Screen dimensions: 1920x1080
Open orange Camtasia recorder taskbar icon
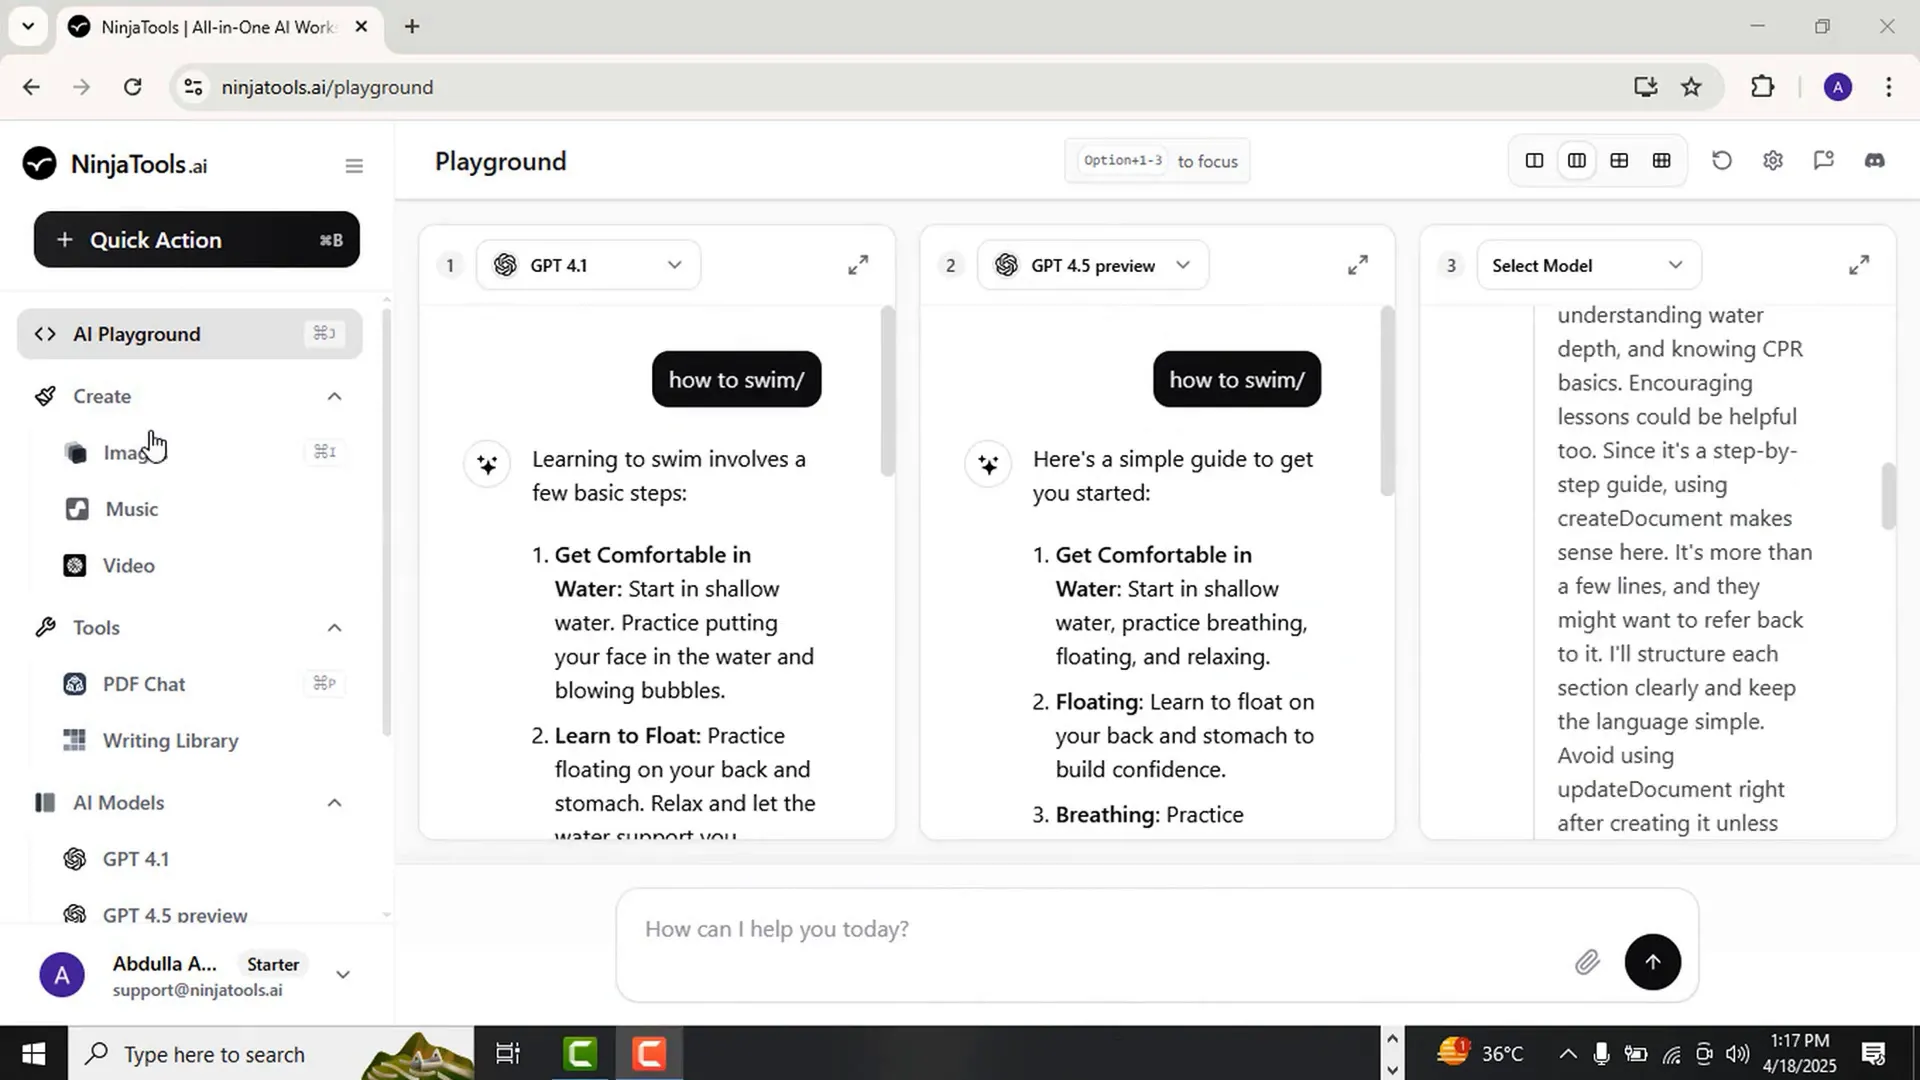(650, 1054)
